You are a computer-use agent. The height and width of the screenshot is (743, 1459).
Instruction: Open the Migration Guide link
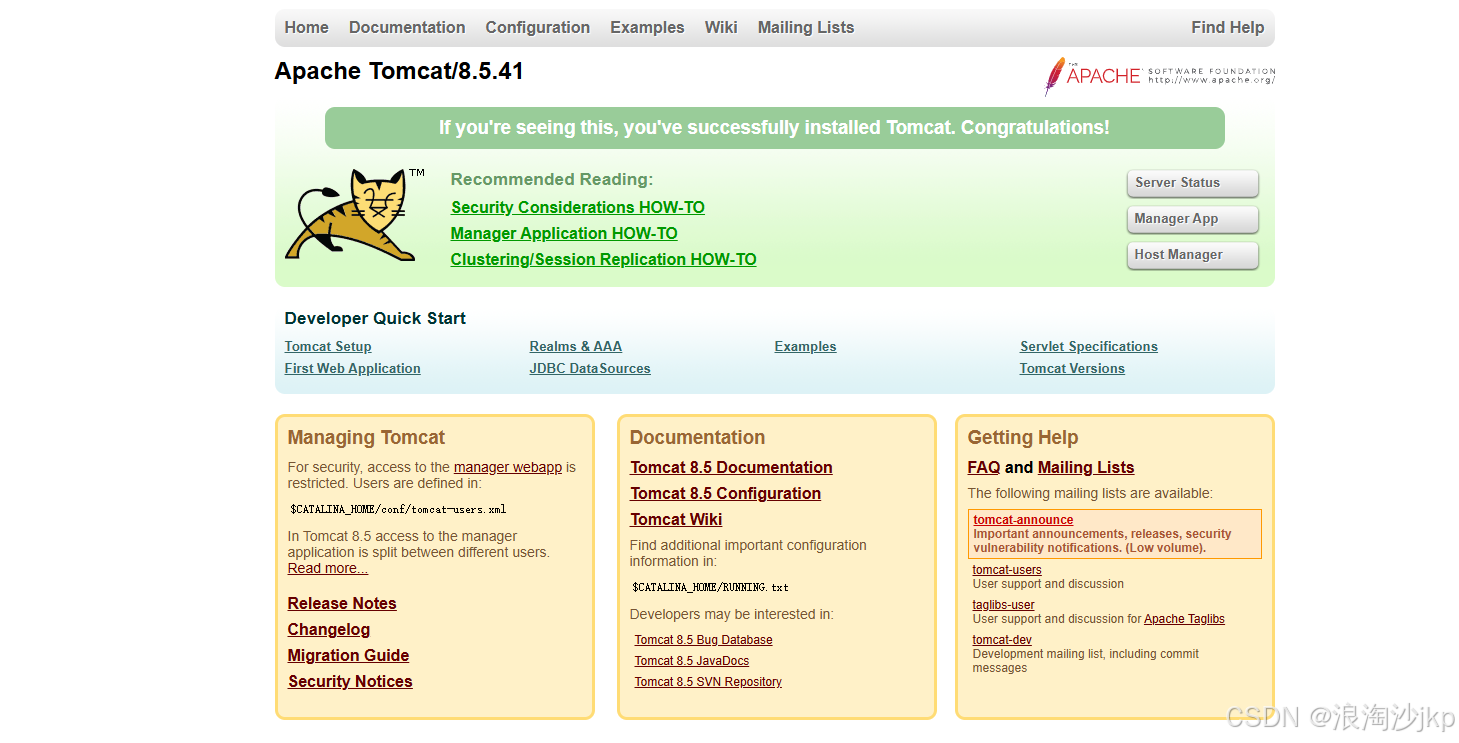[349, 656]
